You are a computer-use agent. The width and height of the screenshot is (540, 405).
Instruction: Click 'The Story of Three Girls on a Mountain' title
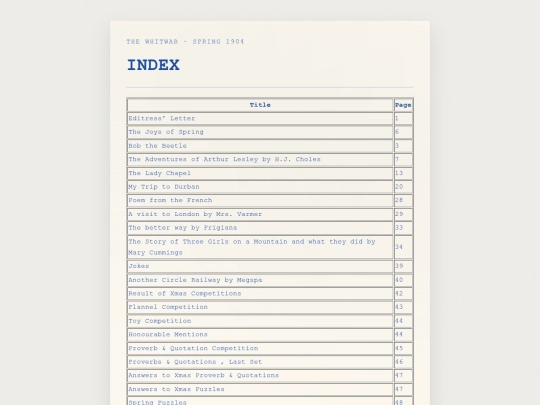pyautogui.click(x=260, y=247)
